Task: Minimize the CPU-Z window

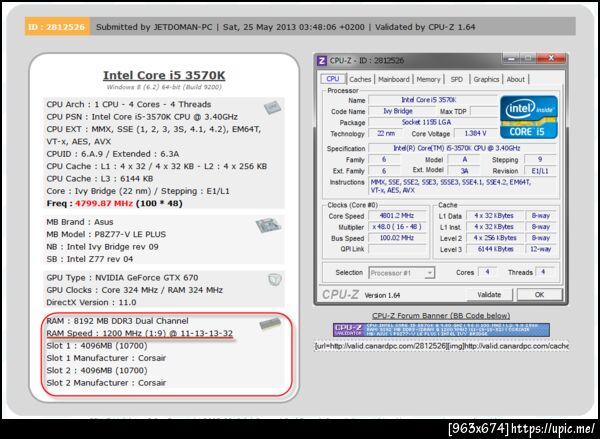Action: tap(511, 59)
